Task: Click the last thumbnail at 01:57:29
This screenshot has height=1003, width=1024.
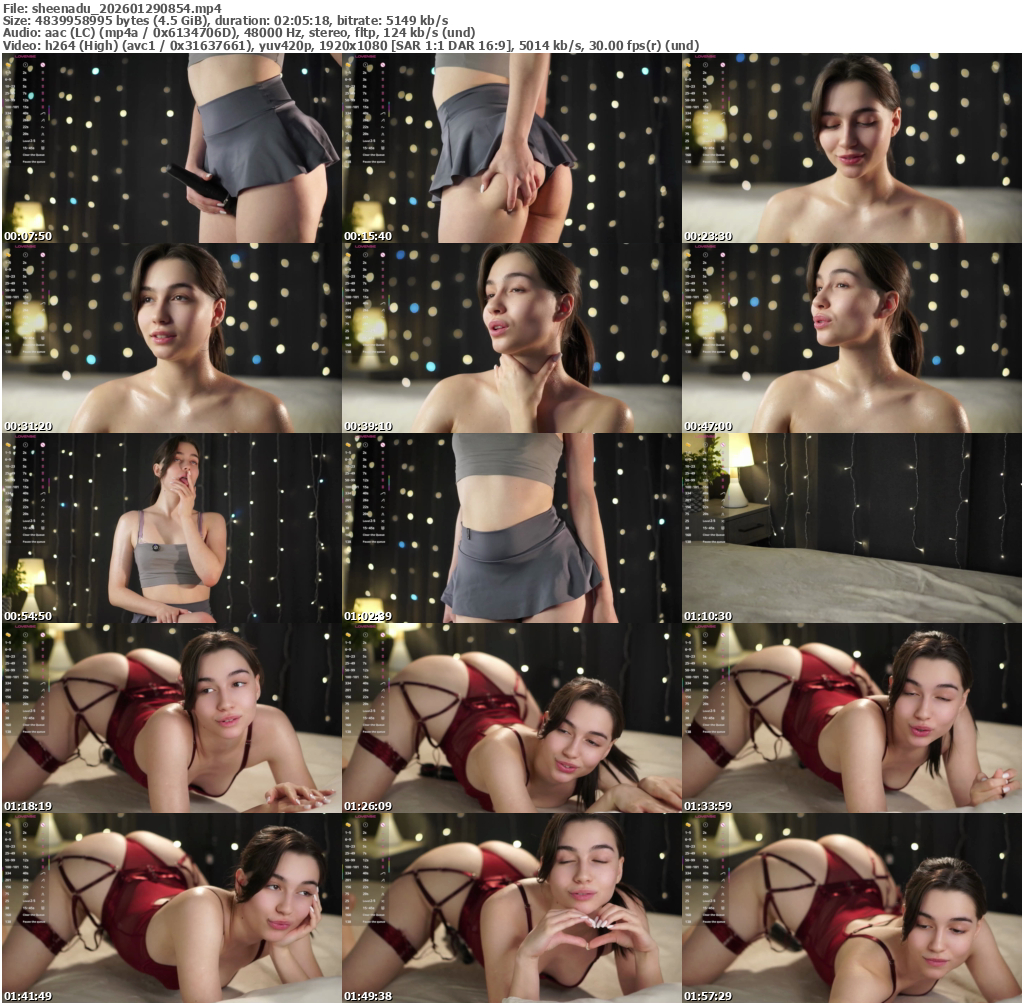Action: pyautogui.click(x=851, y=908)
